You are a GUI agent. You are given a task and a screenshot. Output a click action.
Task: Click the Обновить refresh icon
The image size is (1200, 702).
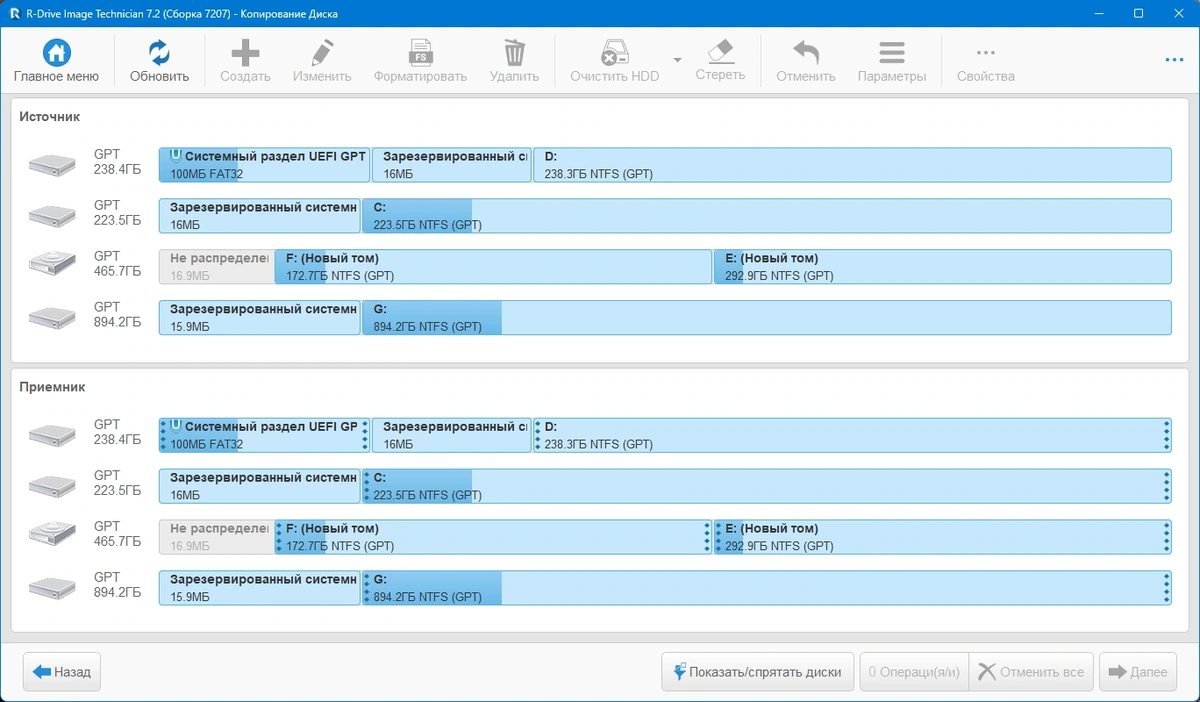pos(159,53)
